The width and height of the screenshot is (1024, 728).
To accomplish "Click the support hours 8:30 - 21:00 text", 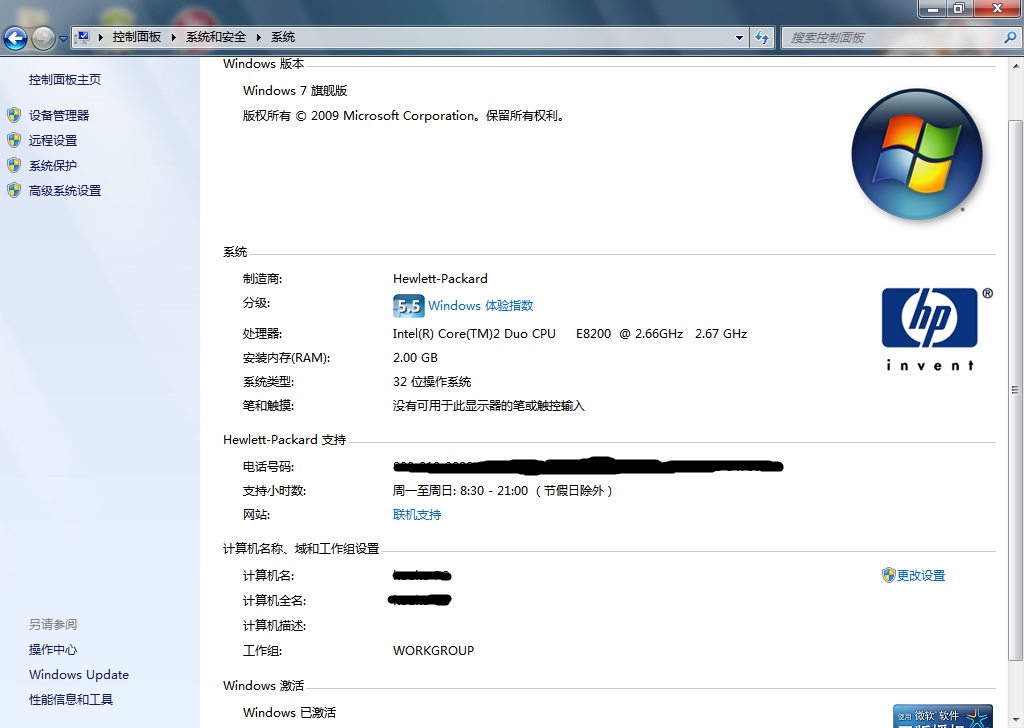I will coord(502,490).
